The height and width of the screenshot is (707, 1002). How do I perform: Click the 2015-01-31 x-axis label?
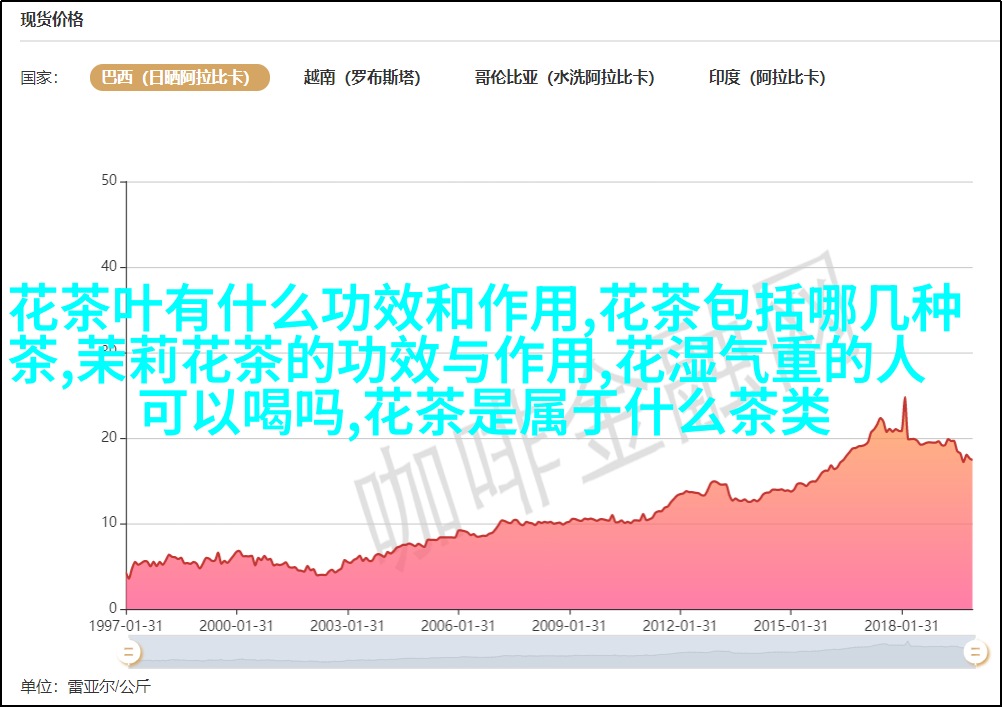coord(791,625)
